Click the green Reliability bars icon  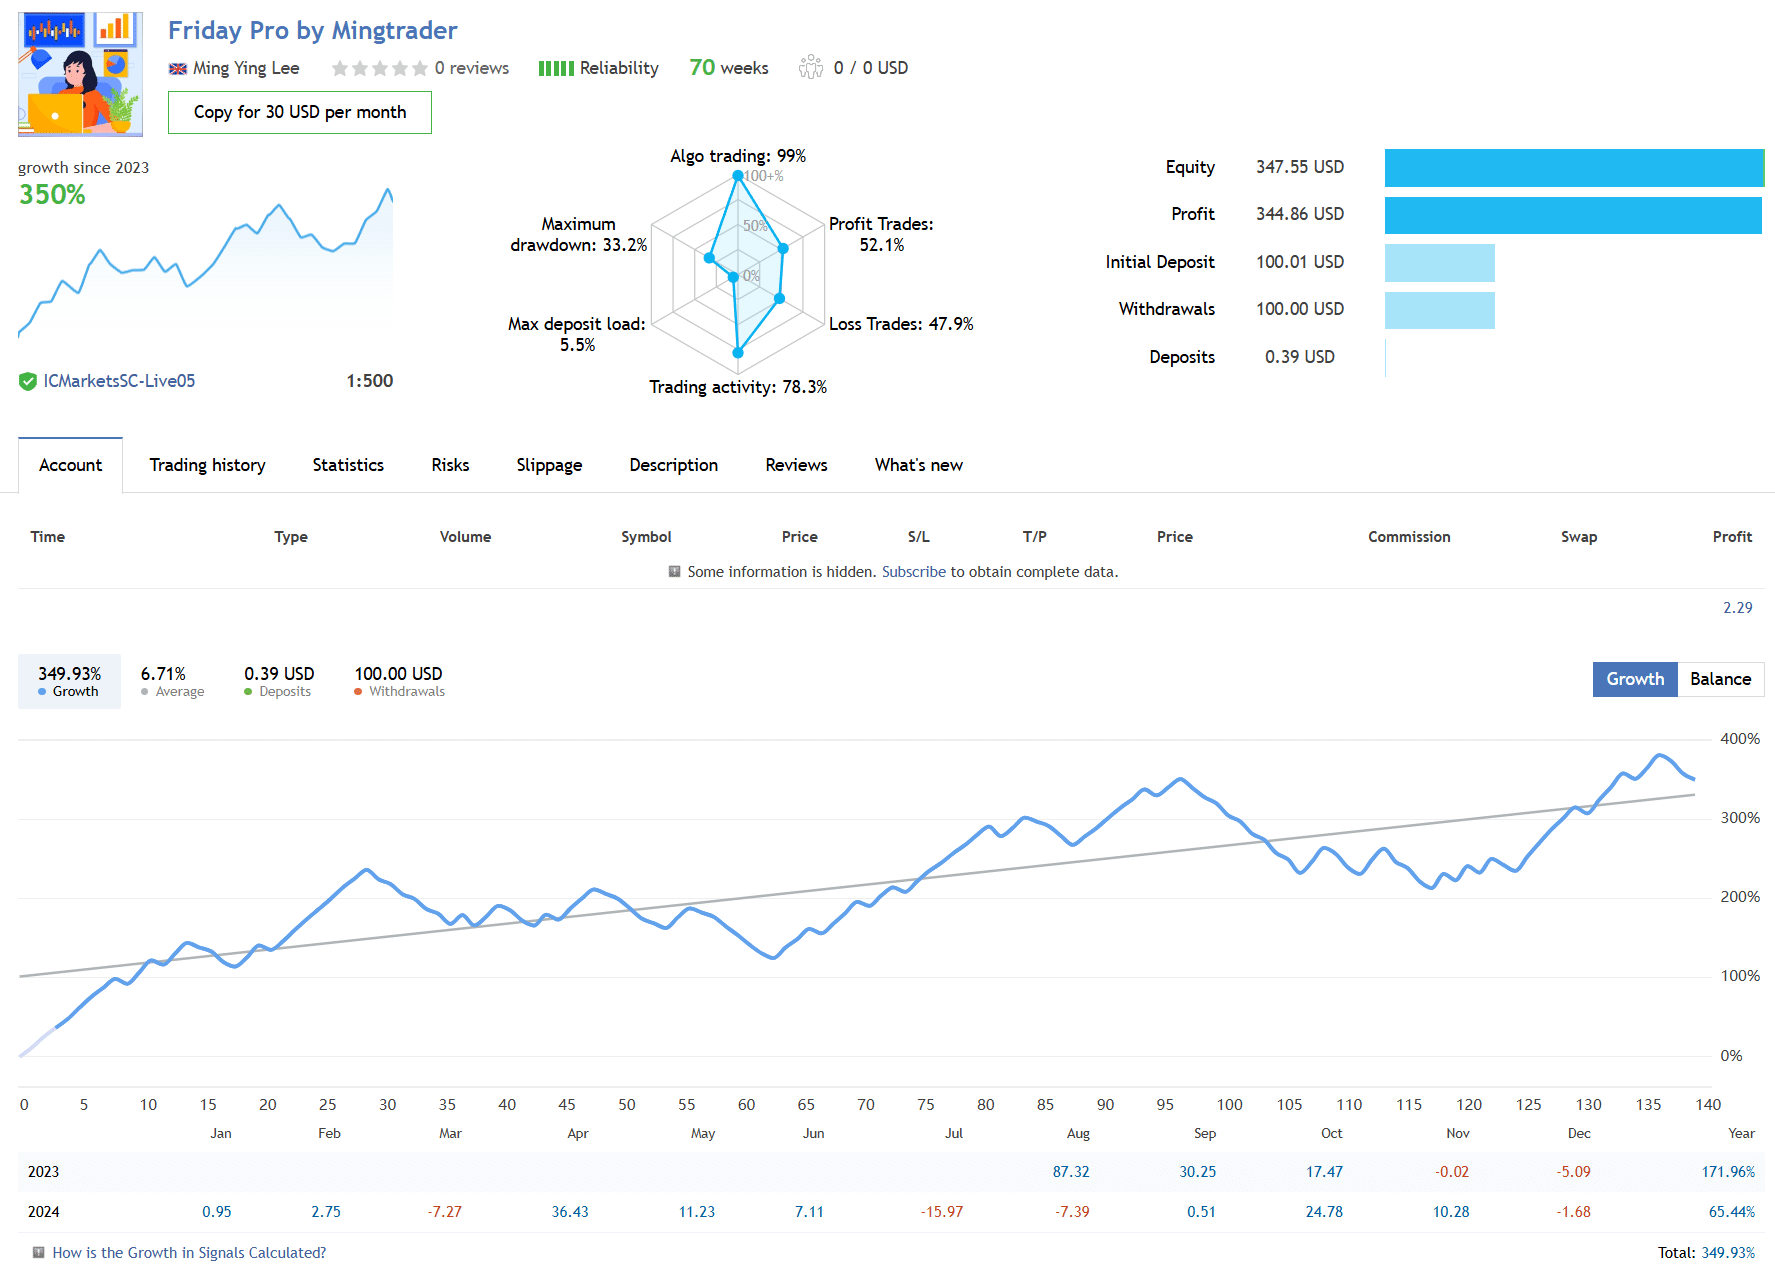click(555, 68)
